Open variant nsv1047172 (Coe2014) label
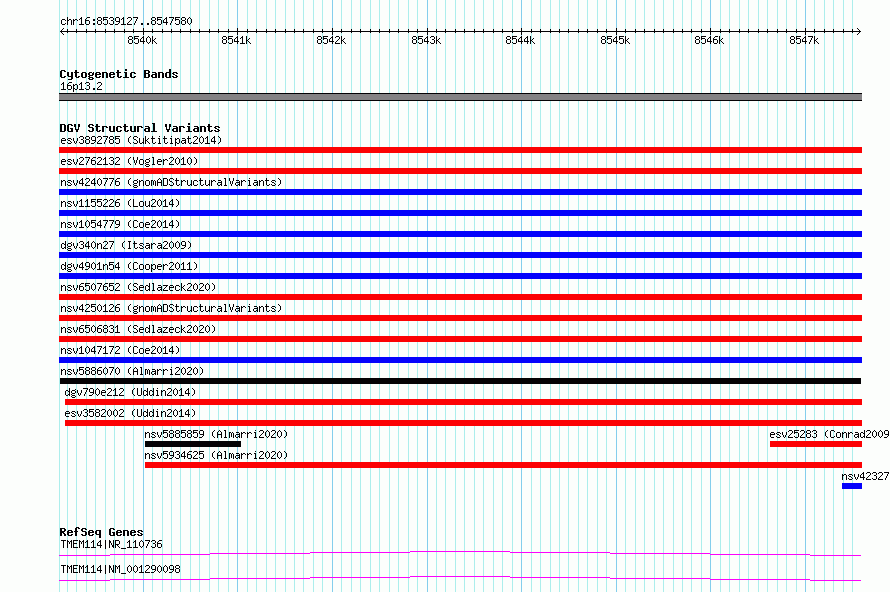This screenshot has width=890, height=592. tap(120, 350)
